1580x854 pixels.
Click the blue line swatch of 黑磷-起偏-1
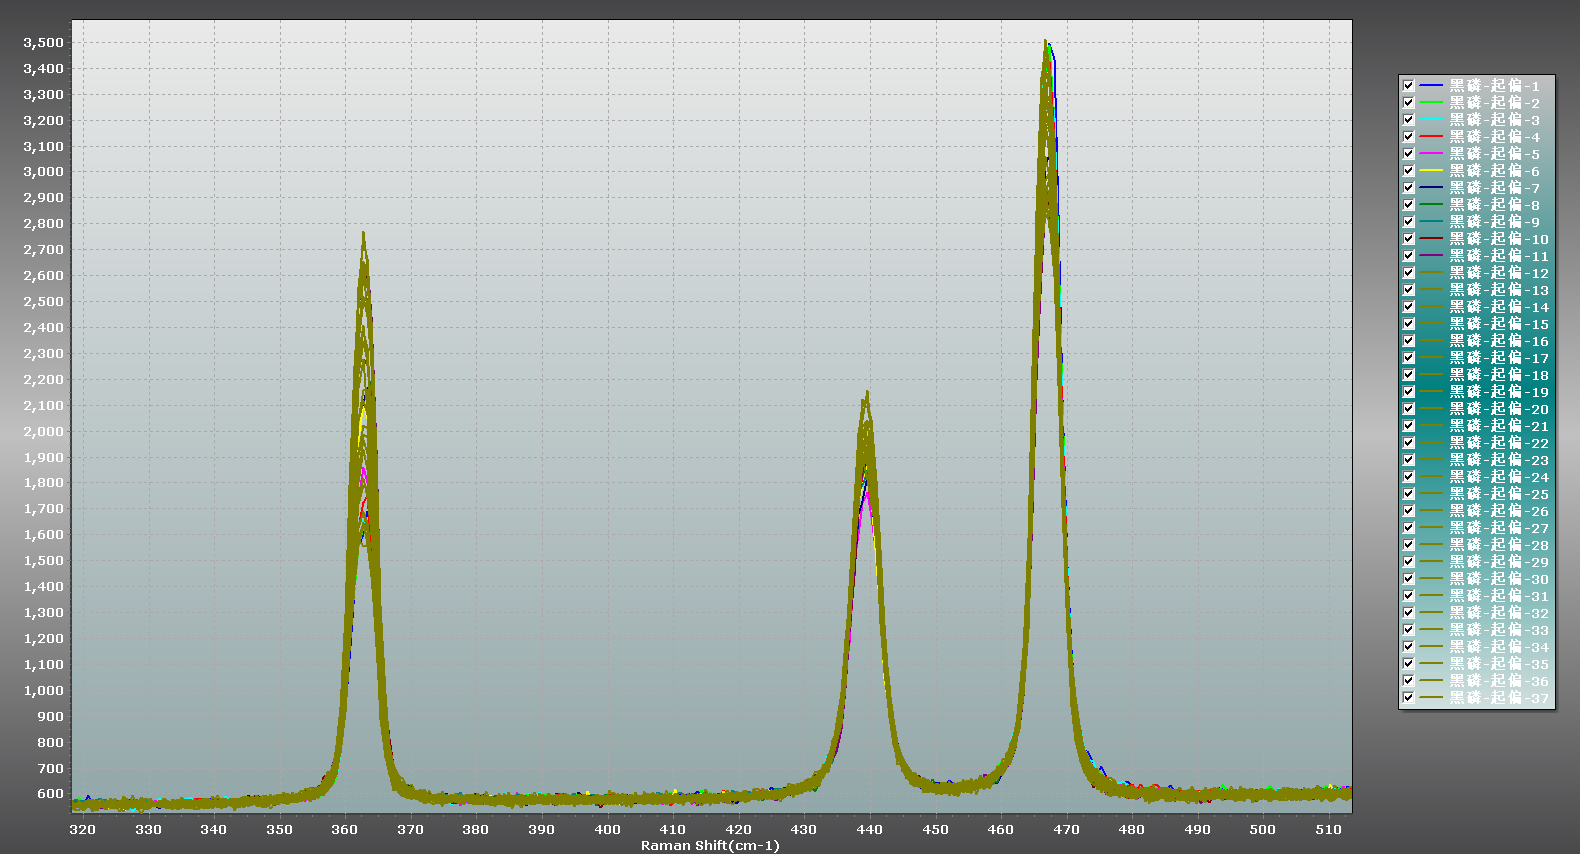tap(1431, 86)
